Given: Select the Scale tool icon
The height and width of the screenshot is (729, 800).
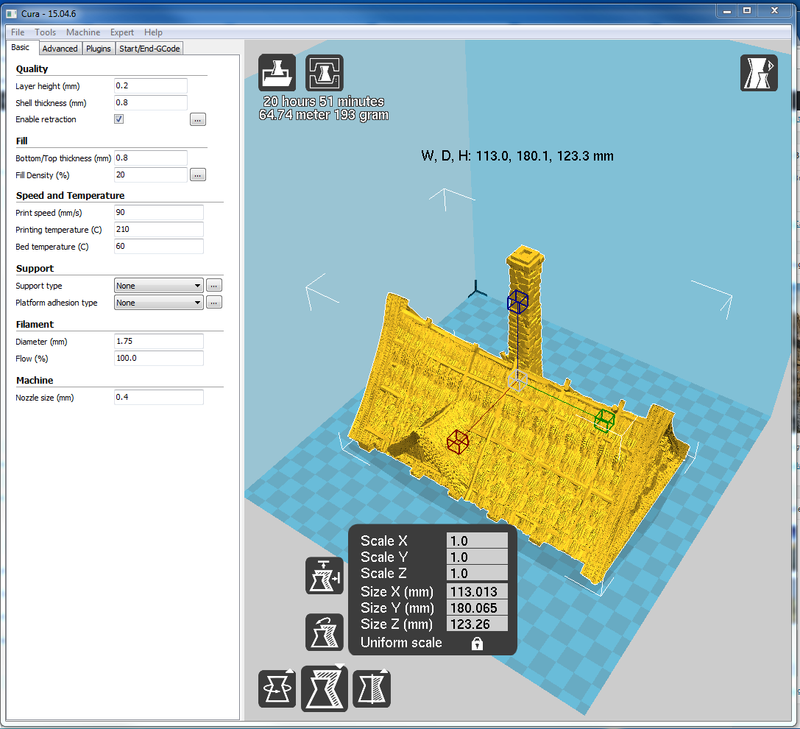Looking at the screenshot, I should point(324,688).
